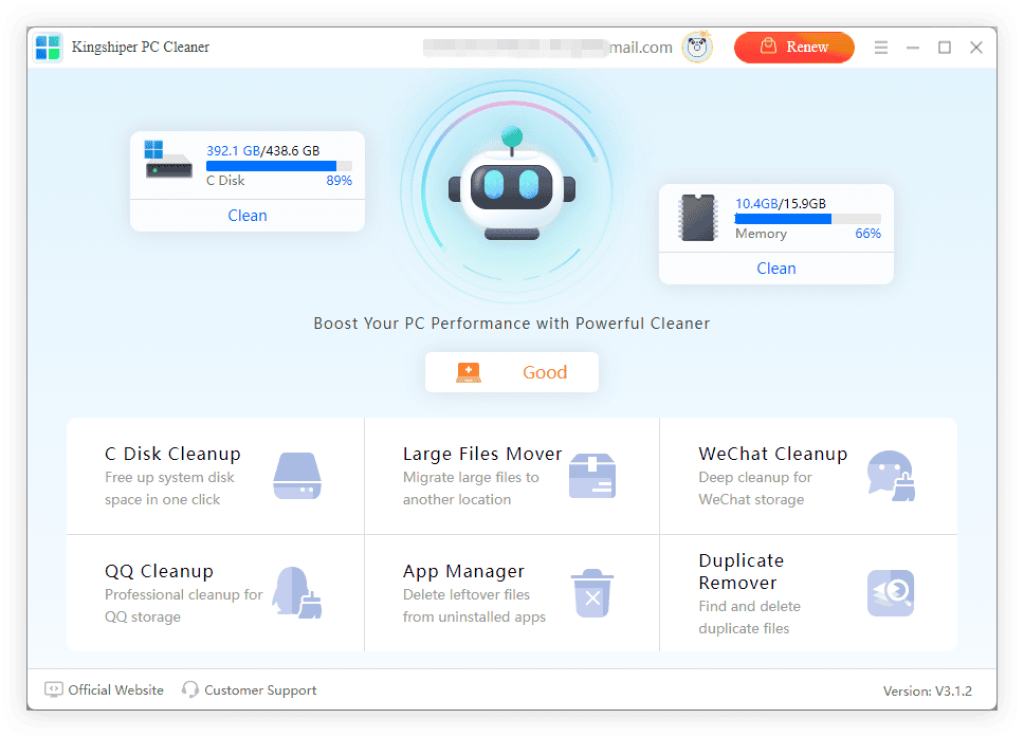Viewport: 1024px width, 737px height.
Task: Click the laptop health icon beside Good
Action: (468, 373)
